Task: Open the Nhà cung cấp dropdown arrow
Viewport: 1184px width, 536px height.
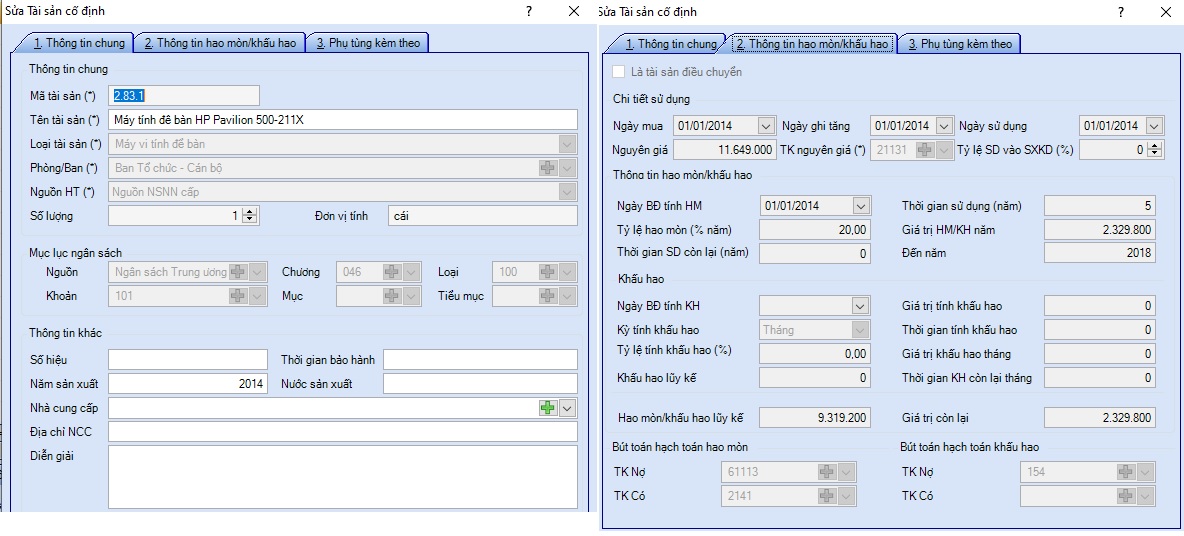Action: pos(567,408)
